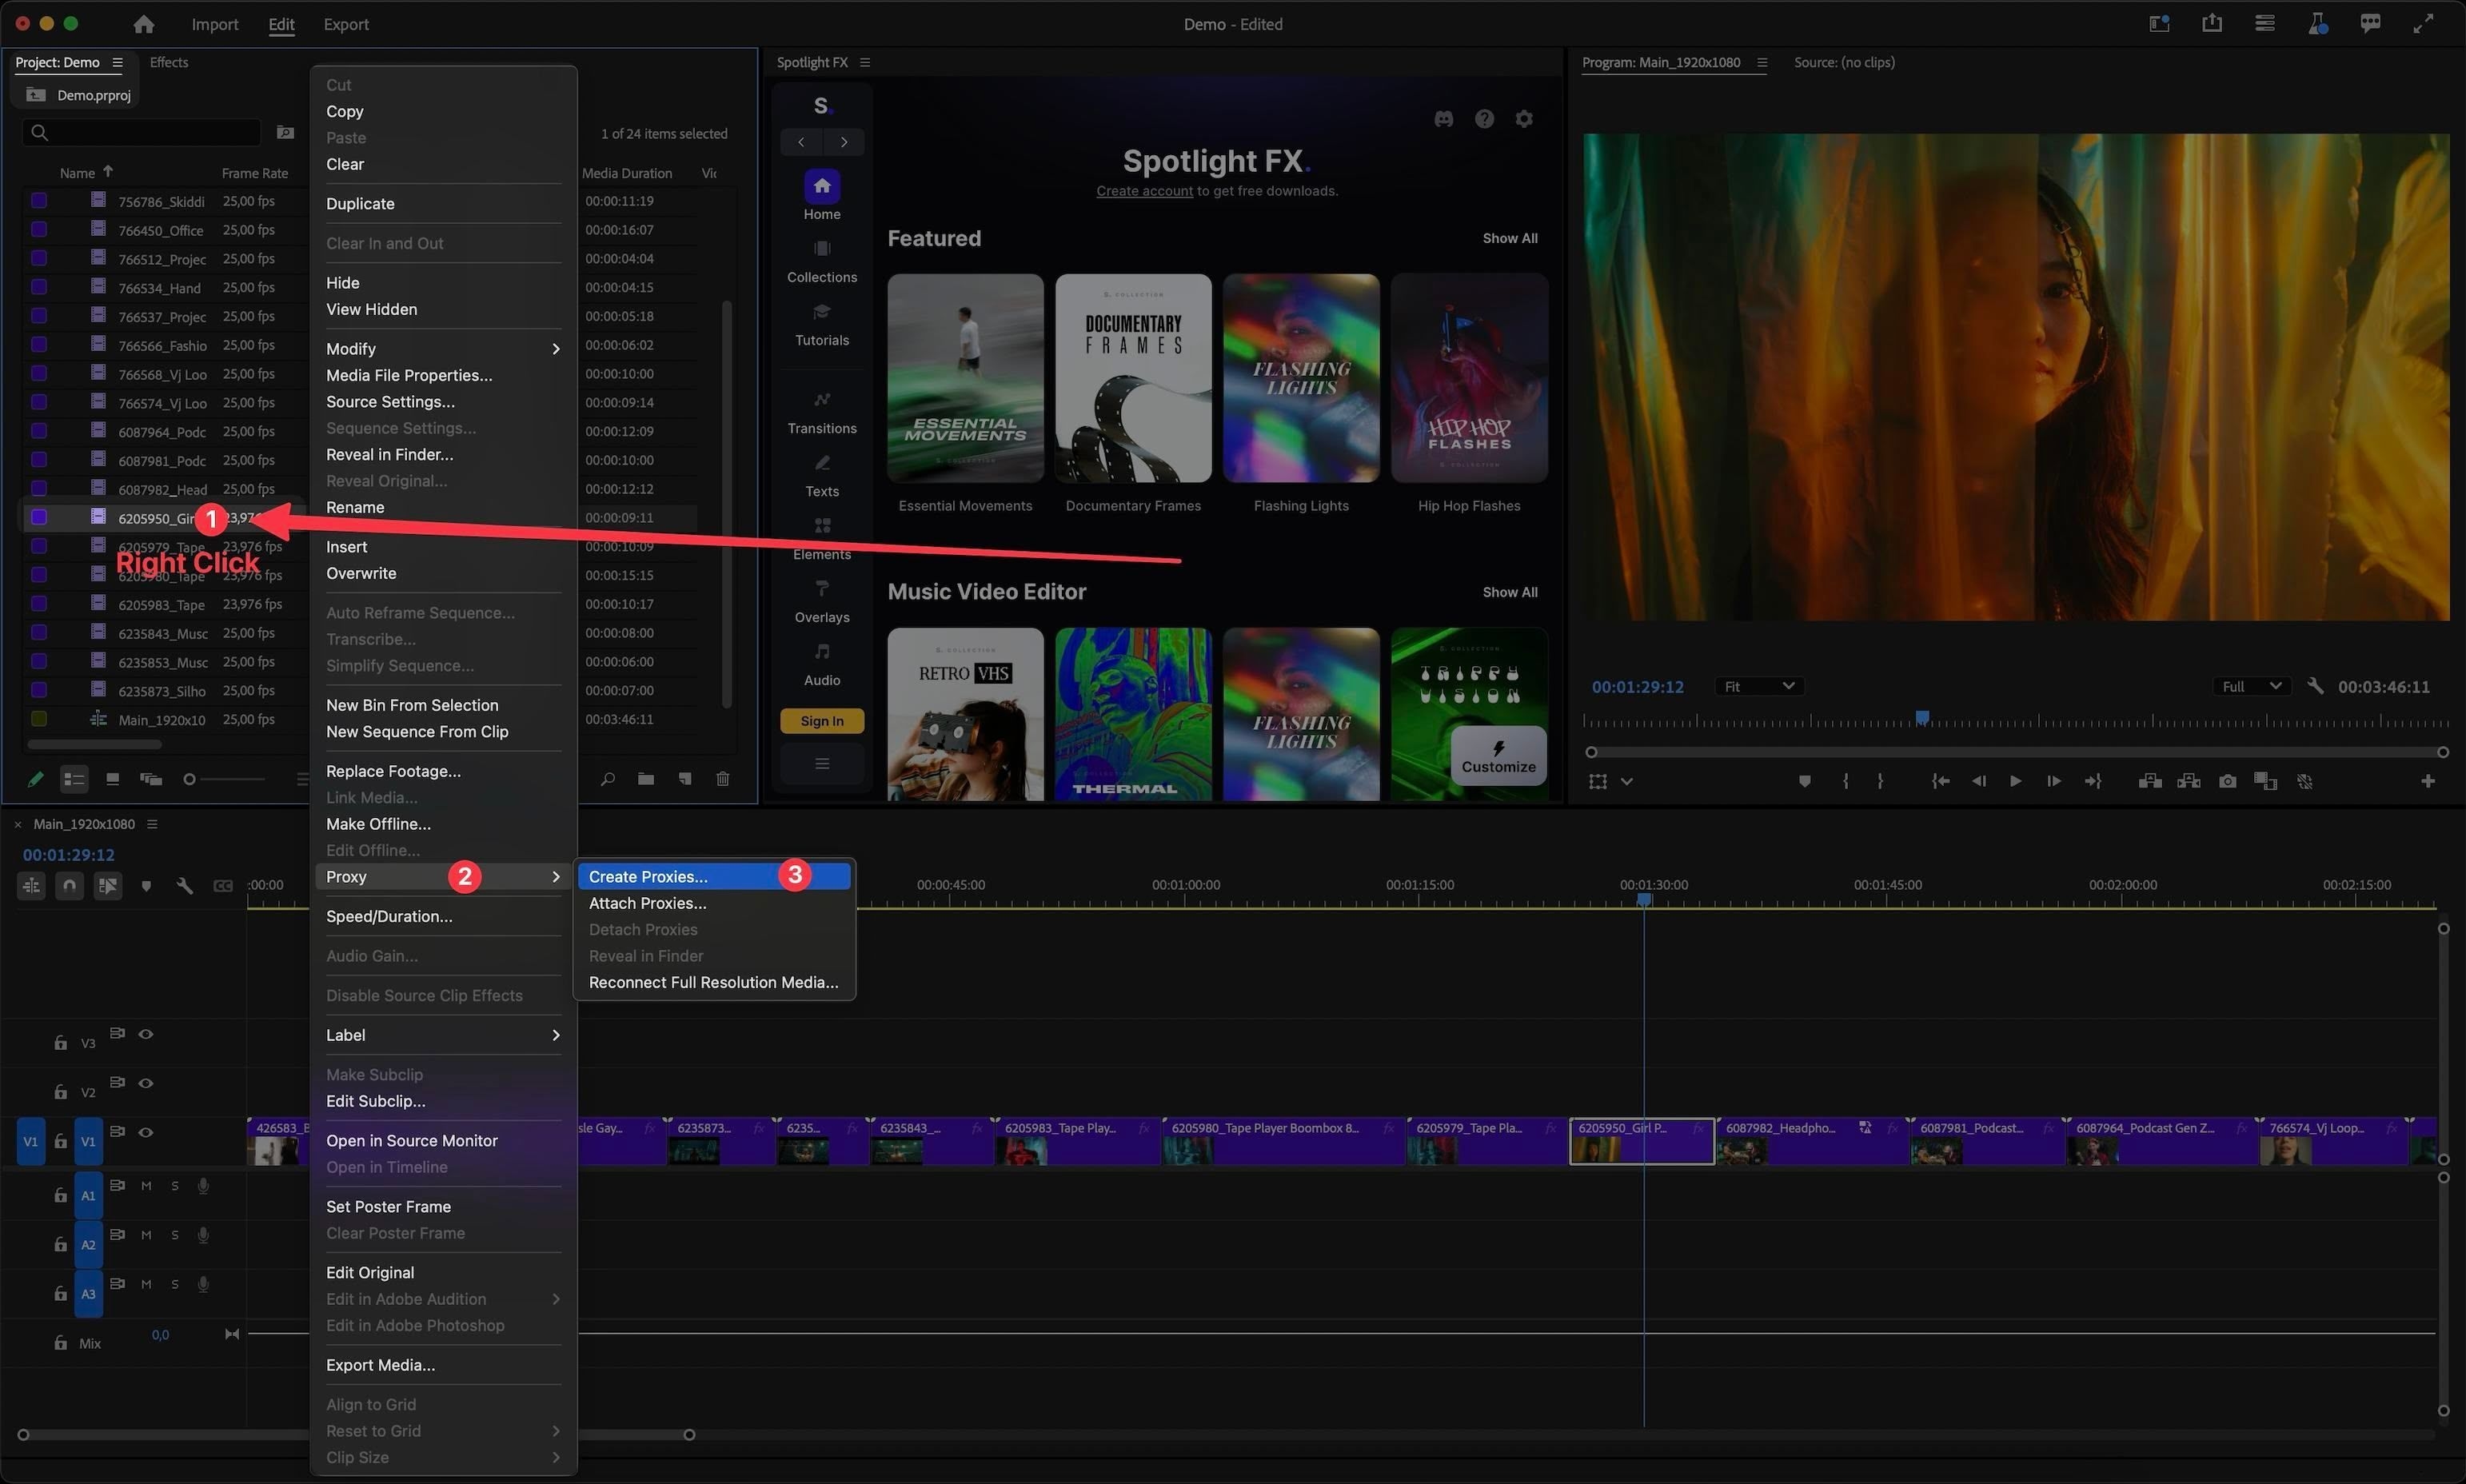
Task: Click Sign In button in Spotlight FX
Action: 821,720
